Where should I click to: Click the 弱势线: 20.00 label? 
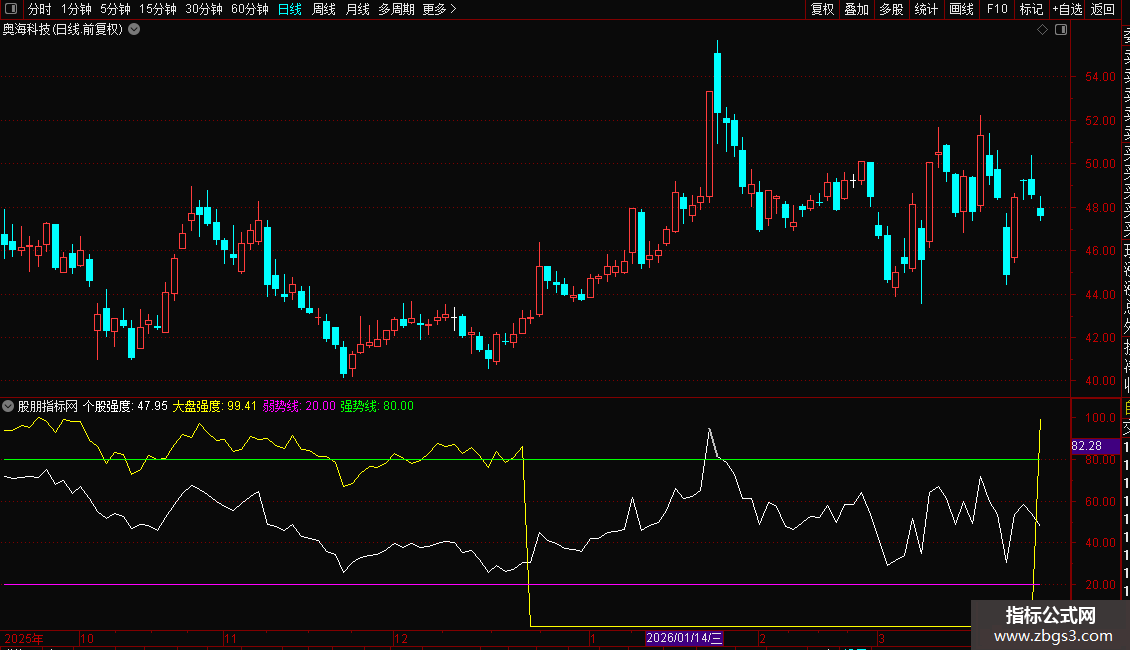coord(299,406)
